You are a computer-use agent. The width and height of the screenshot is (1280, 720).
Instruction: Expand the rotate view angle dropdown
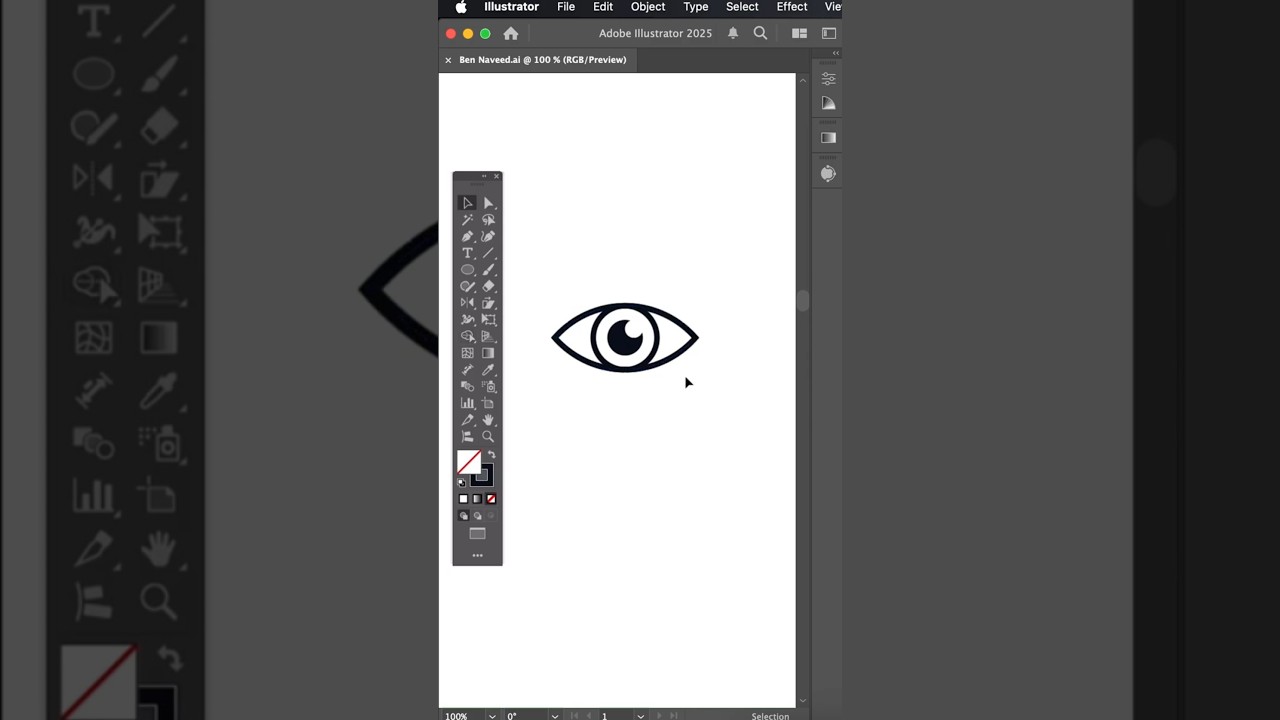coord(554,715)
